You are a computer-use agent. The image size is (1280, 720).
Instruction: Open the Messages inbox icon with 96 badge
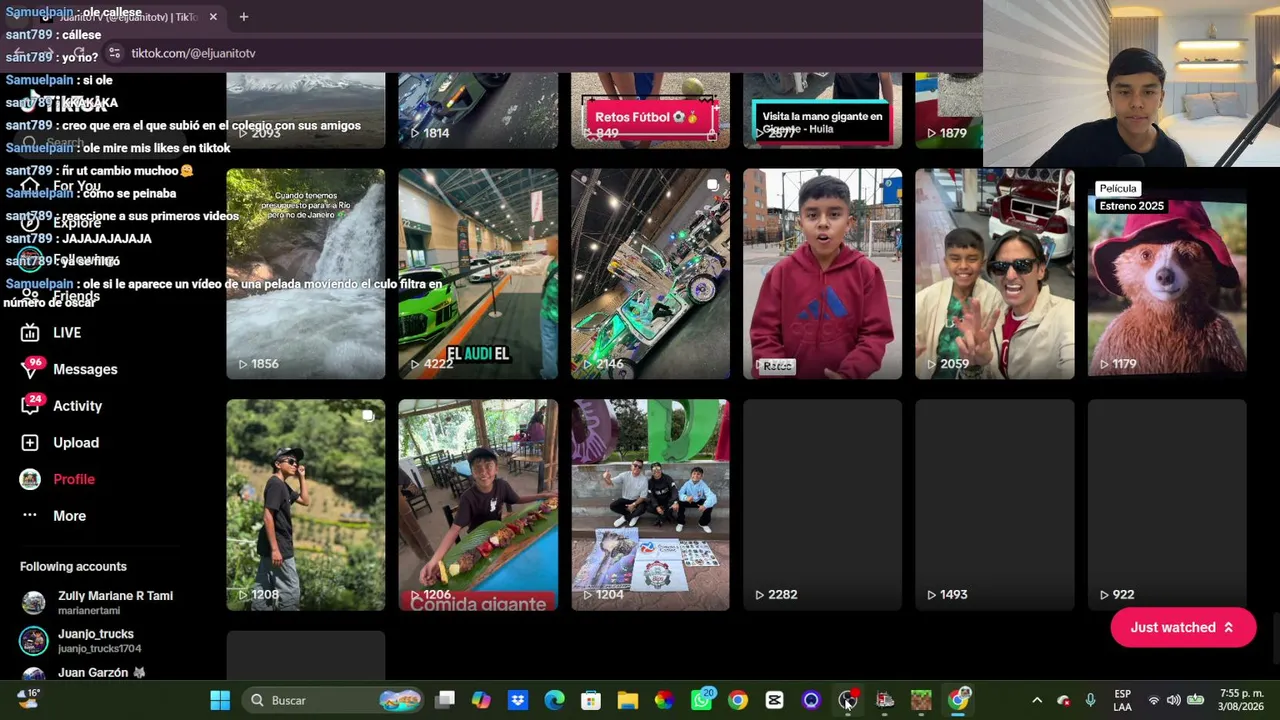click(31, 369)
